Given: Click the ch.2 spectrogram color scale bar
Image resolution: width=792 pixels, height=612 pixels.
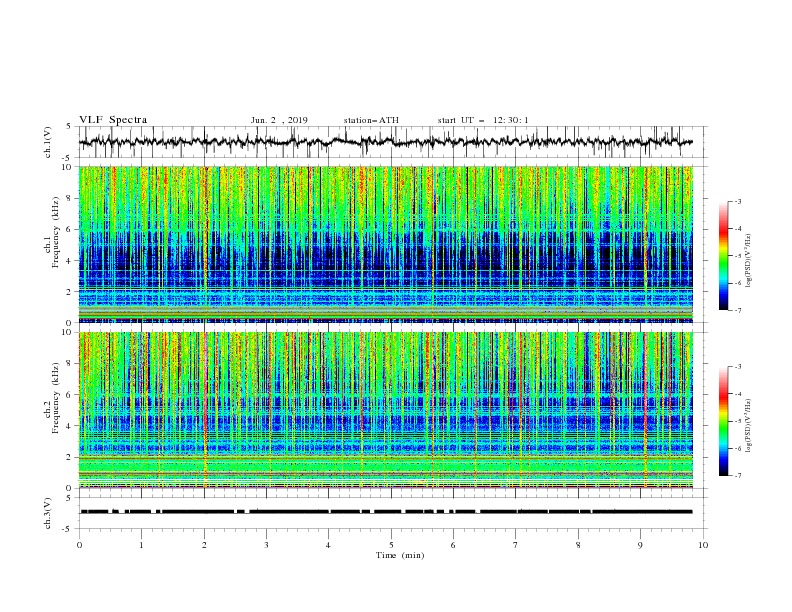Looking at the screenshot, I should (x=723, y=421).
